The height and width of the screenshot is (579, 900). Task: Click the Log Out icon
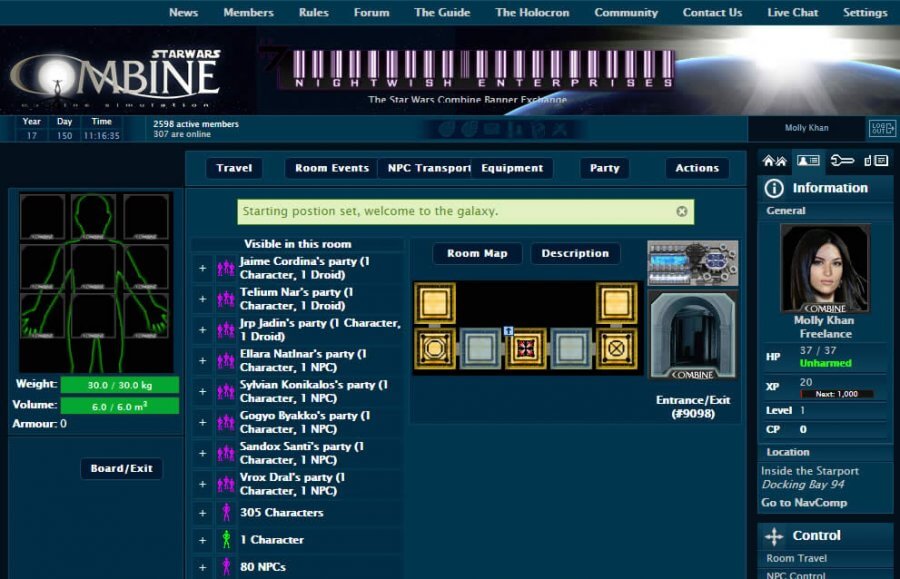(882, 128)
